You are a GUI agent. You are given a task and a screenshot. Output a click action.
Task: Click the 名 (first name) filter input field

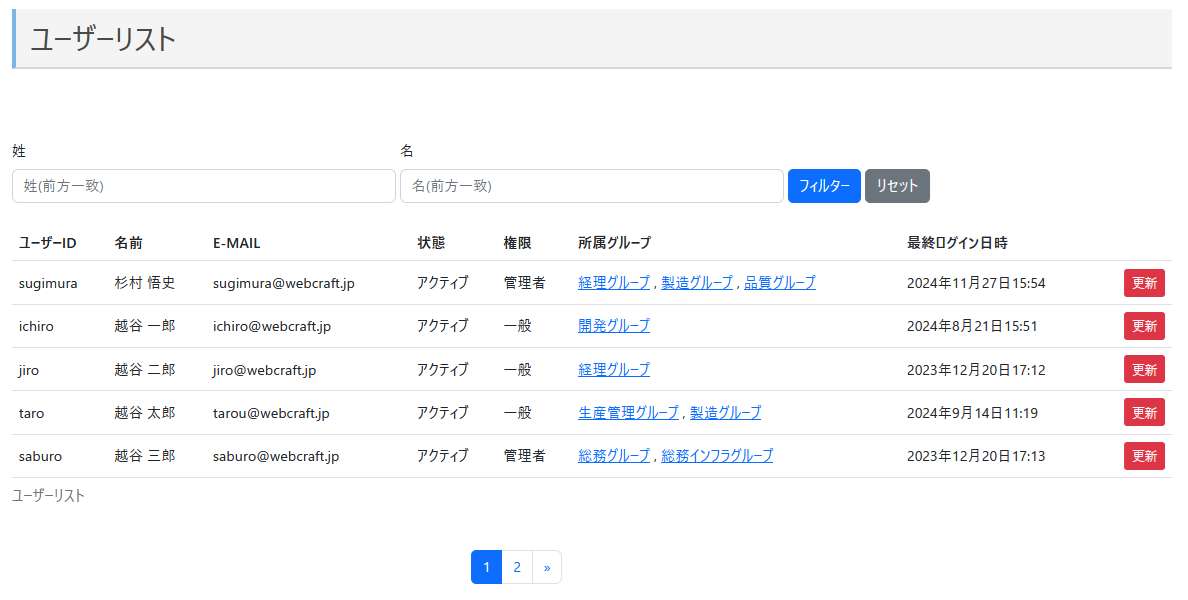pyautogui.click(x=591, y=186)
